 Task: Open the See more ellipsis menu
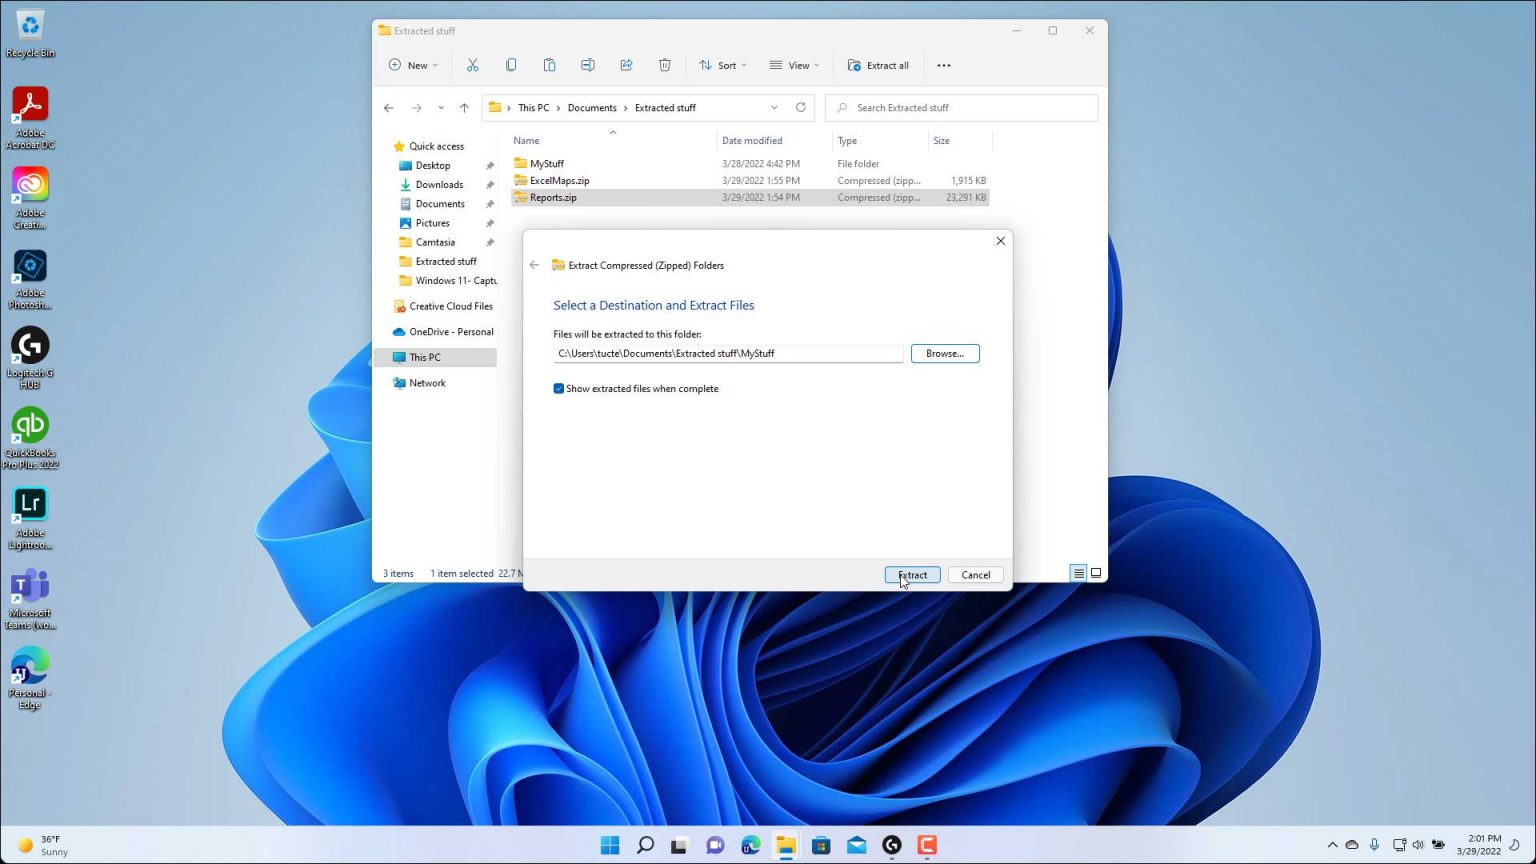point(943,65)
